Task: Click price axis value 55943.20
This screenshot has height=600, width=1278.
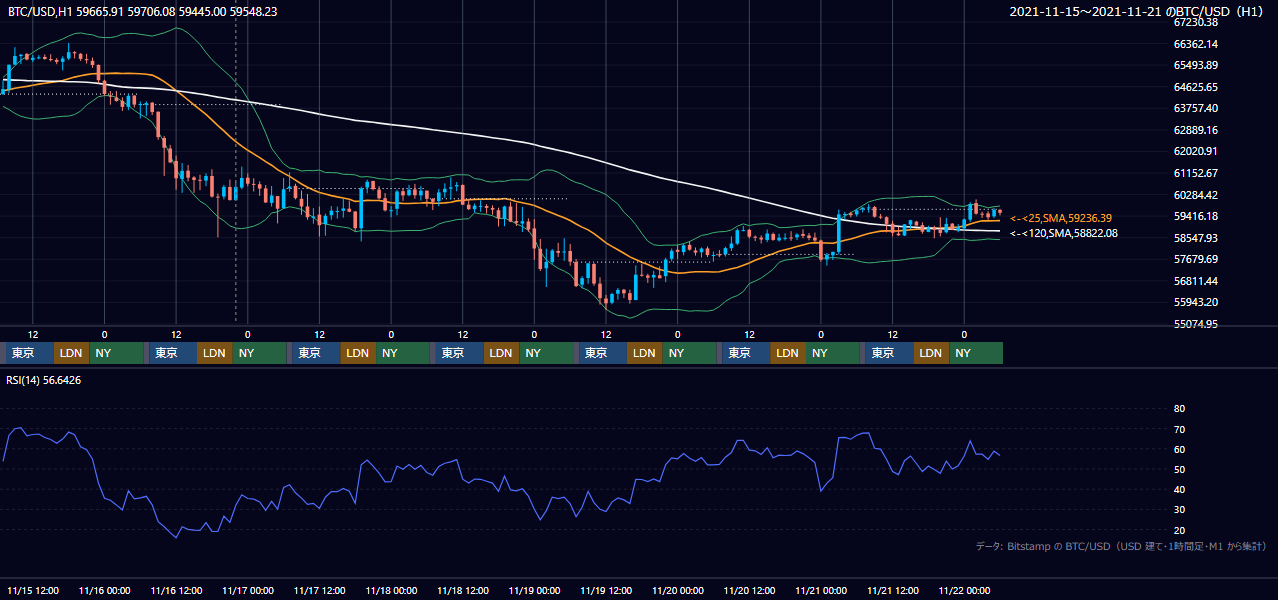Action: (x=1196, y=302)
